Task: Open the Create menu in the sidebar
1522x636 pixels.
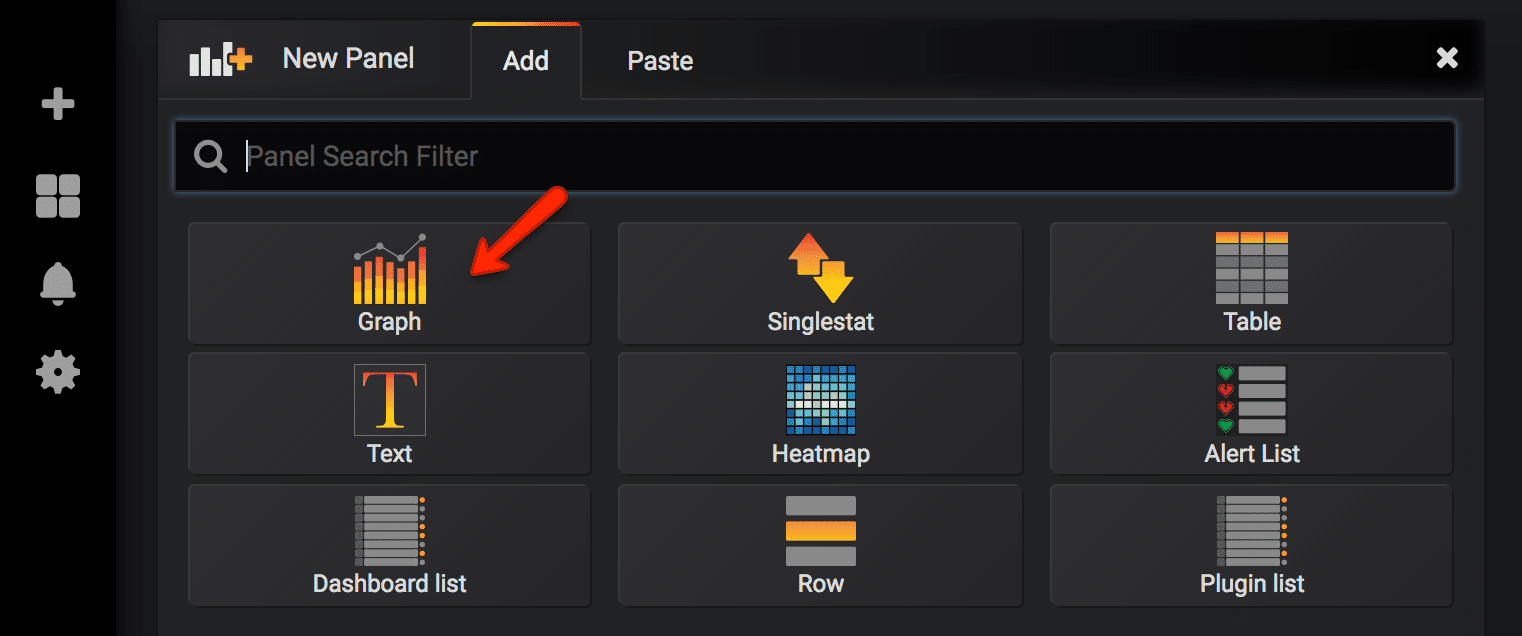Action: click(x=57, y=103)
